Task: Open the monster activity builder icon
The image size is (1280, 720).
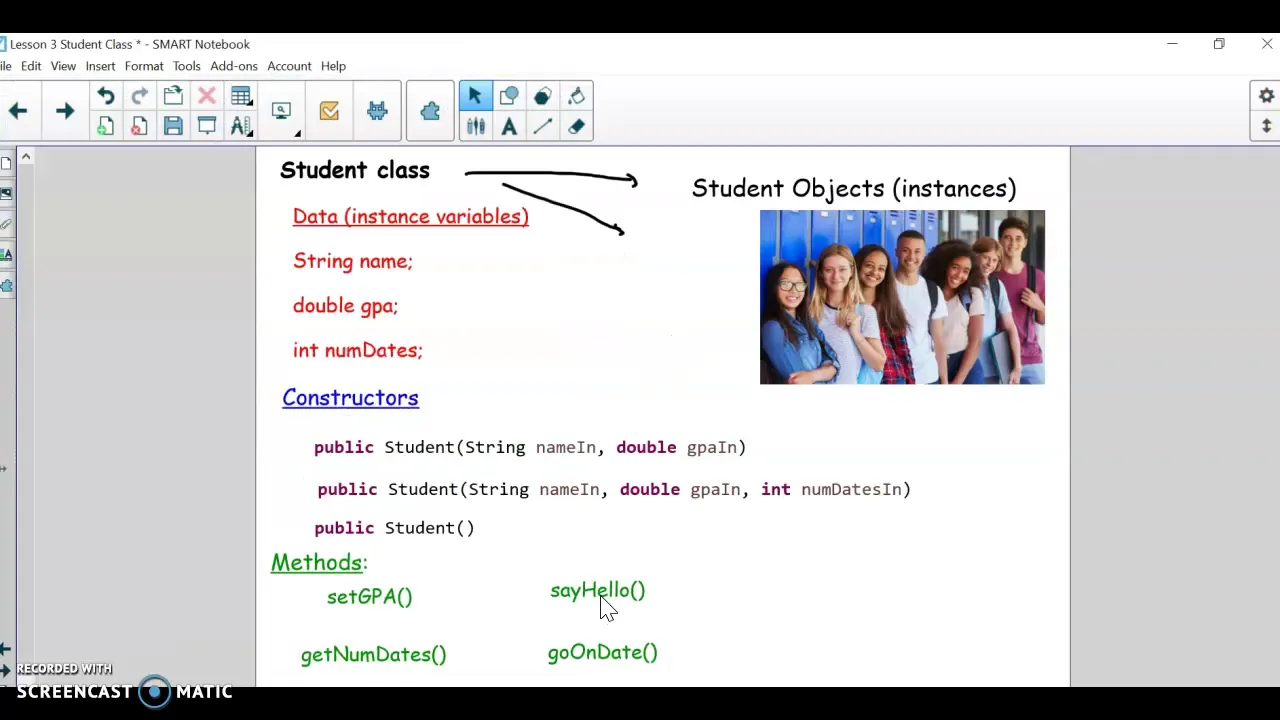Action: click(377, 111)
